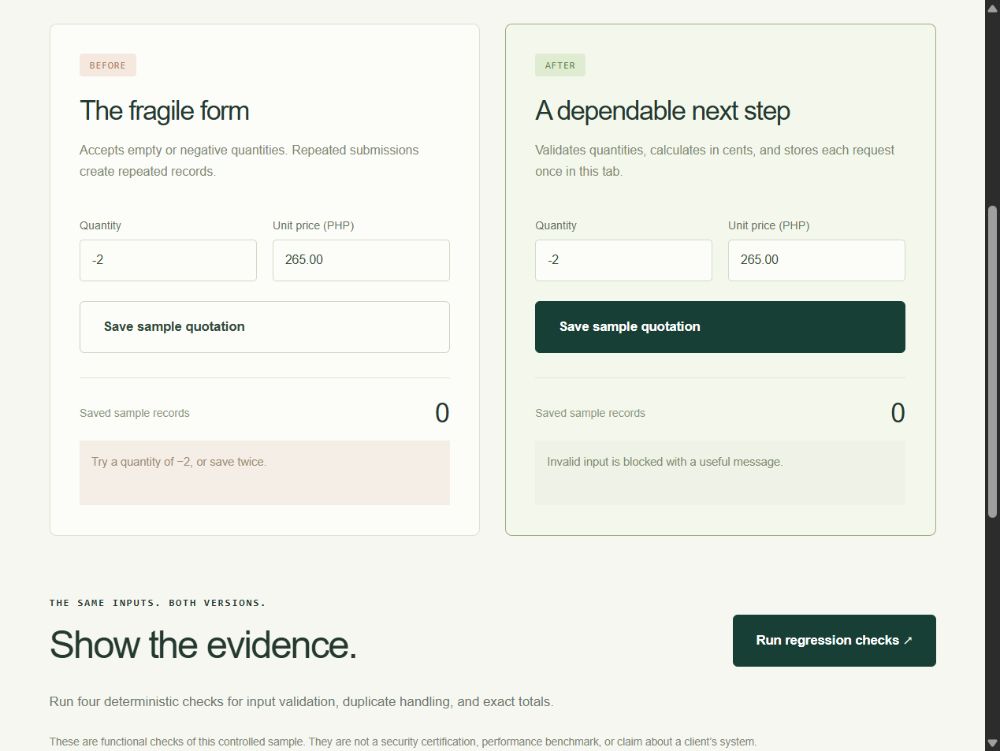Click the 'Saved sample records' label in Before card
1000x751 pixels.
coord(135,413)
